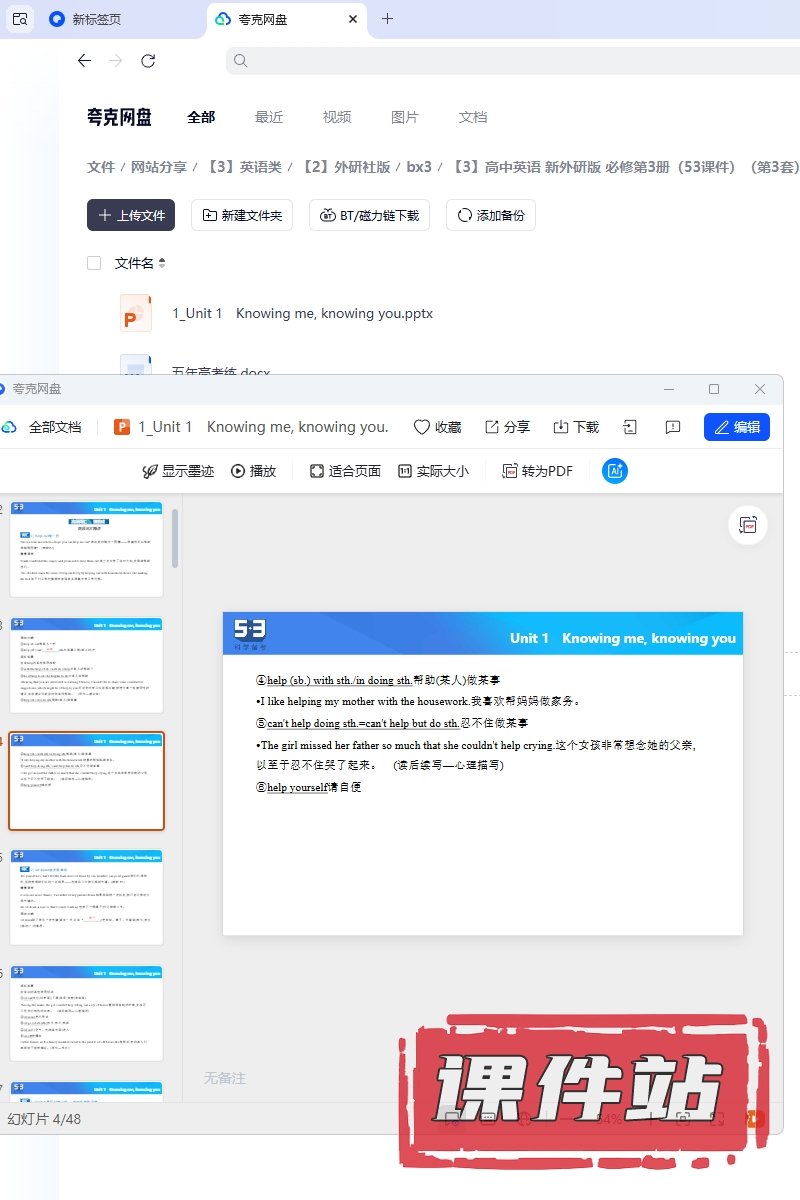Switch to 实际大小 actual size
Image resolution: width=800 pixels, height=1200 pixels.
click(x=433, y=471)
